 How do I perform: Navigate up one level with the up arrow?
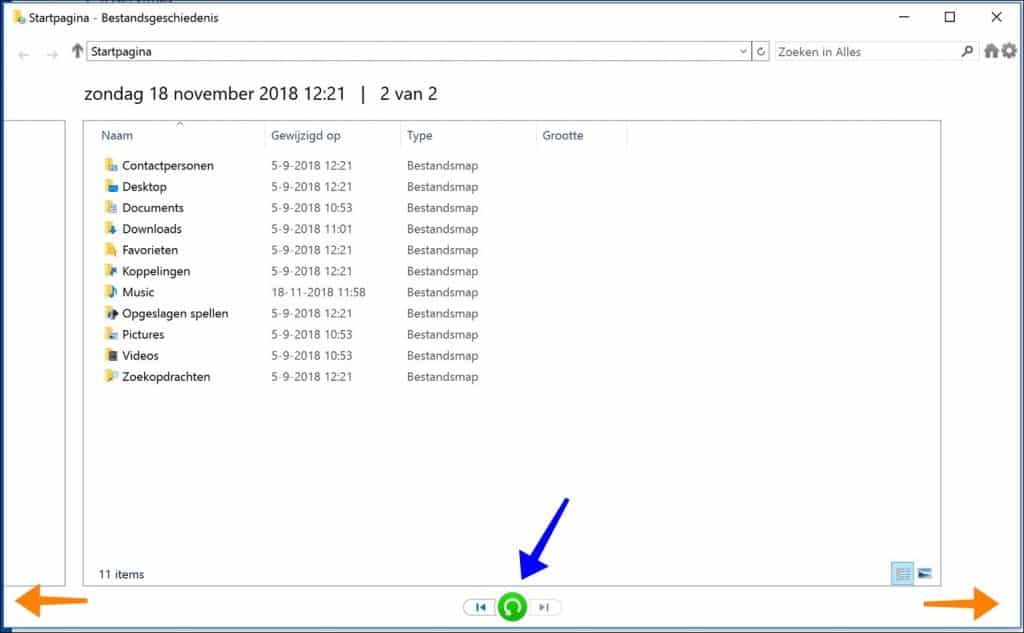77,51
